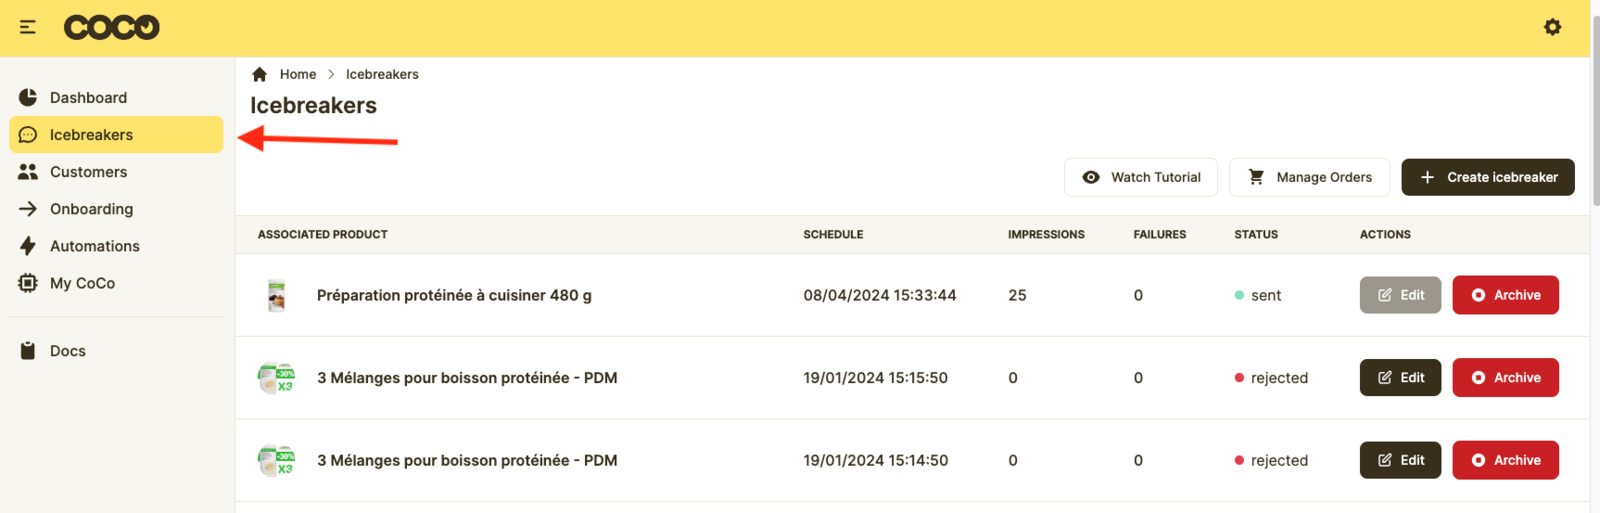The width and height of the screenshot is (1600, 513).
Task: Click the hamburger menu icon
Action: (28, 27)
